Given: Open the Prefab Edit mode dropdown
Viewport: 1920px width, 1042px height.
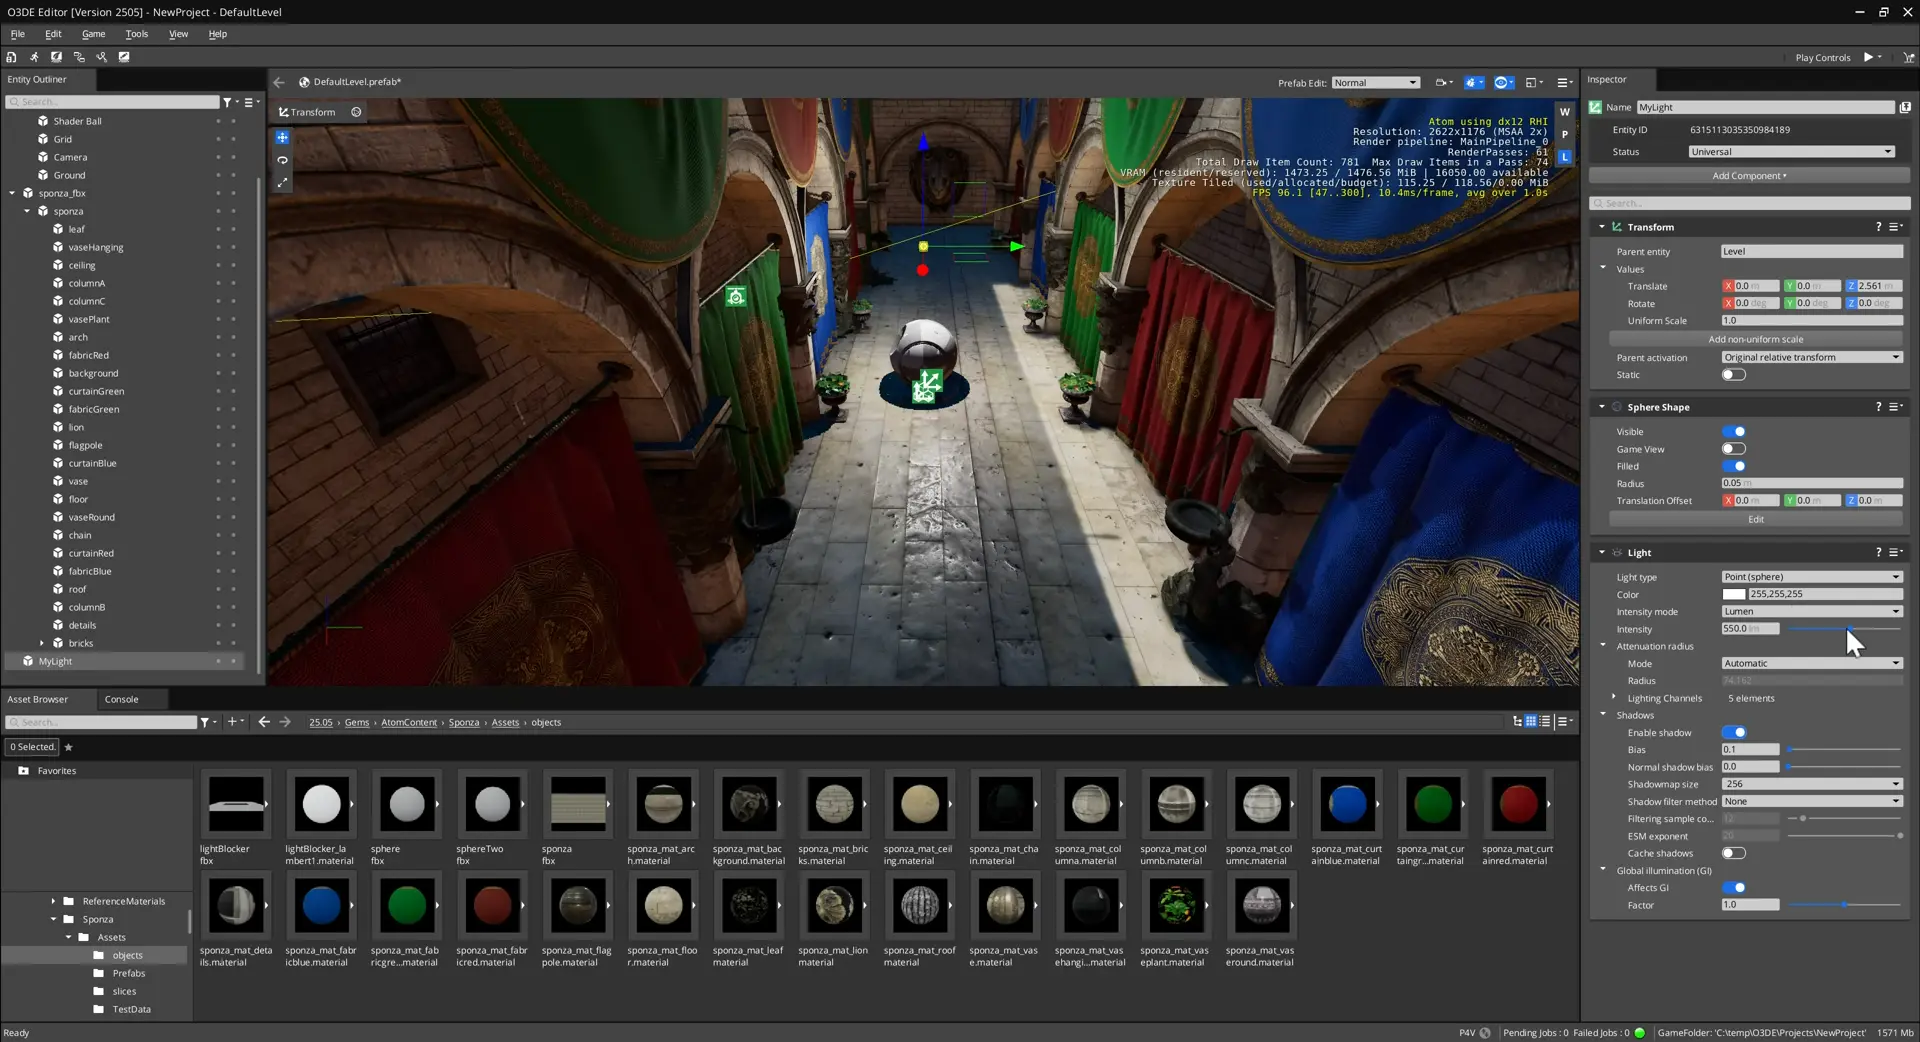Looking at the screenshot, I should click(1375, 83).
